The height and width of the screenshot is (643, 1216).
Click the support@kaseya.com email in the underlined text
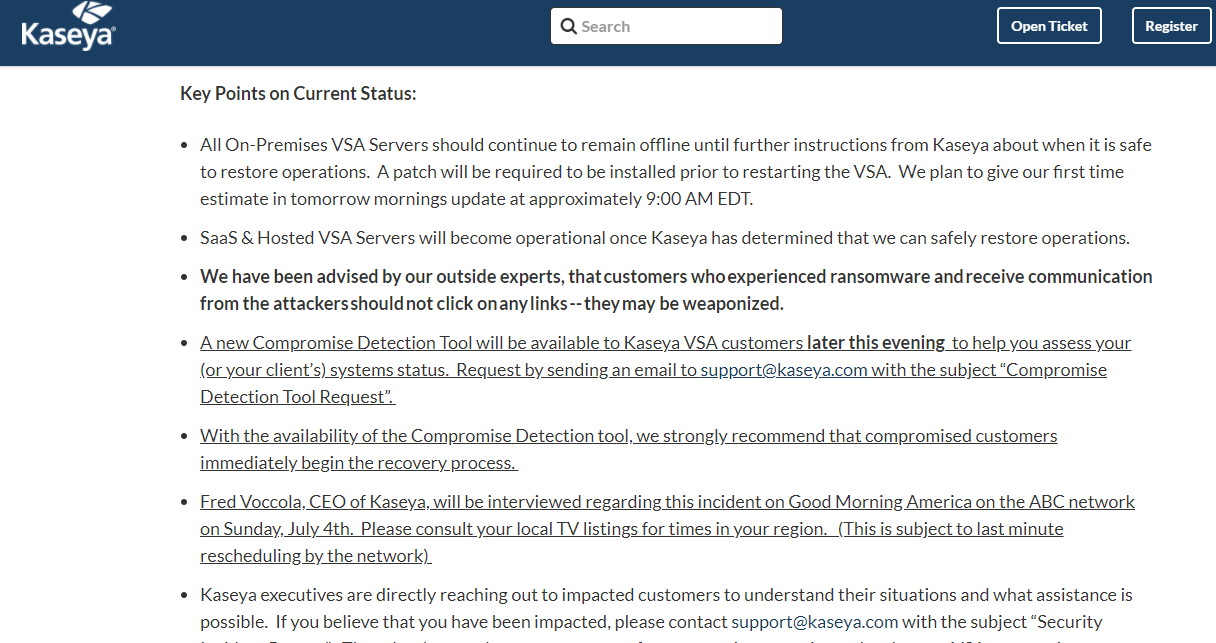click(x=783, y=370)
